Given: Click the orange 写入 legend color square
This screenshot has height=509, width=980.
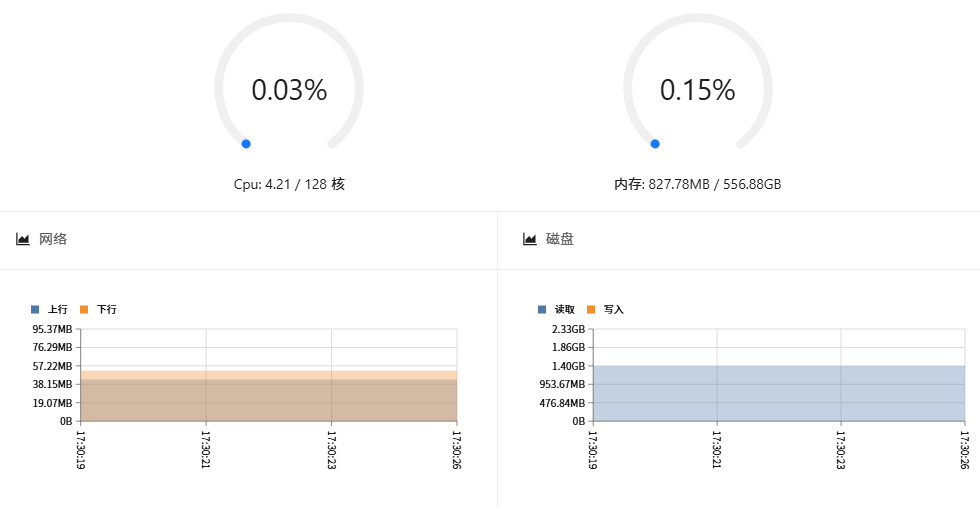Looking at the screenshot, I should pyautogui.click(x=591, y=310).
